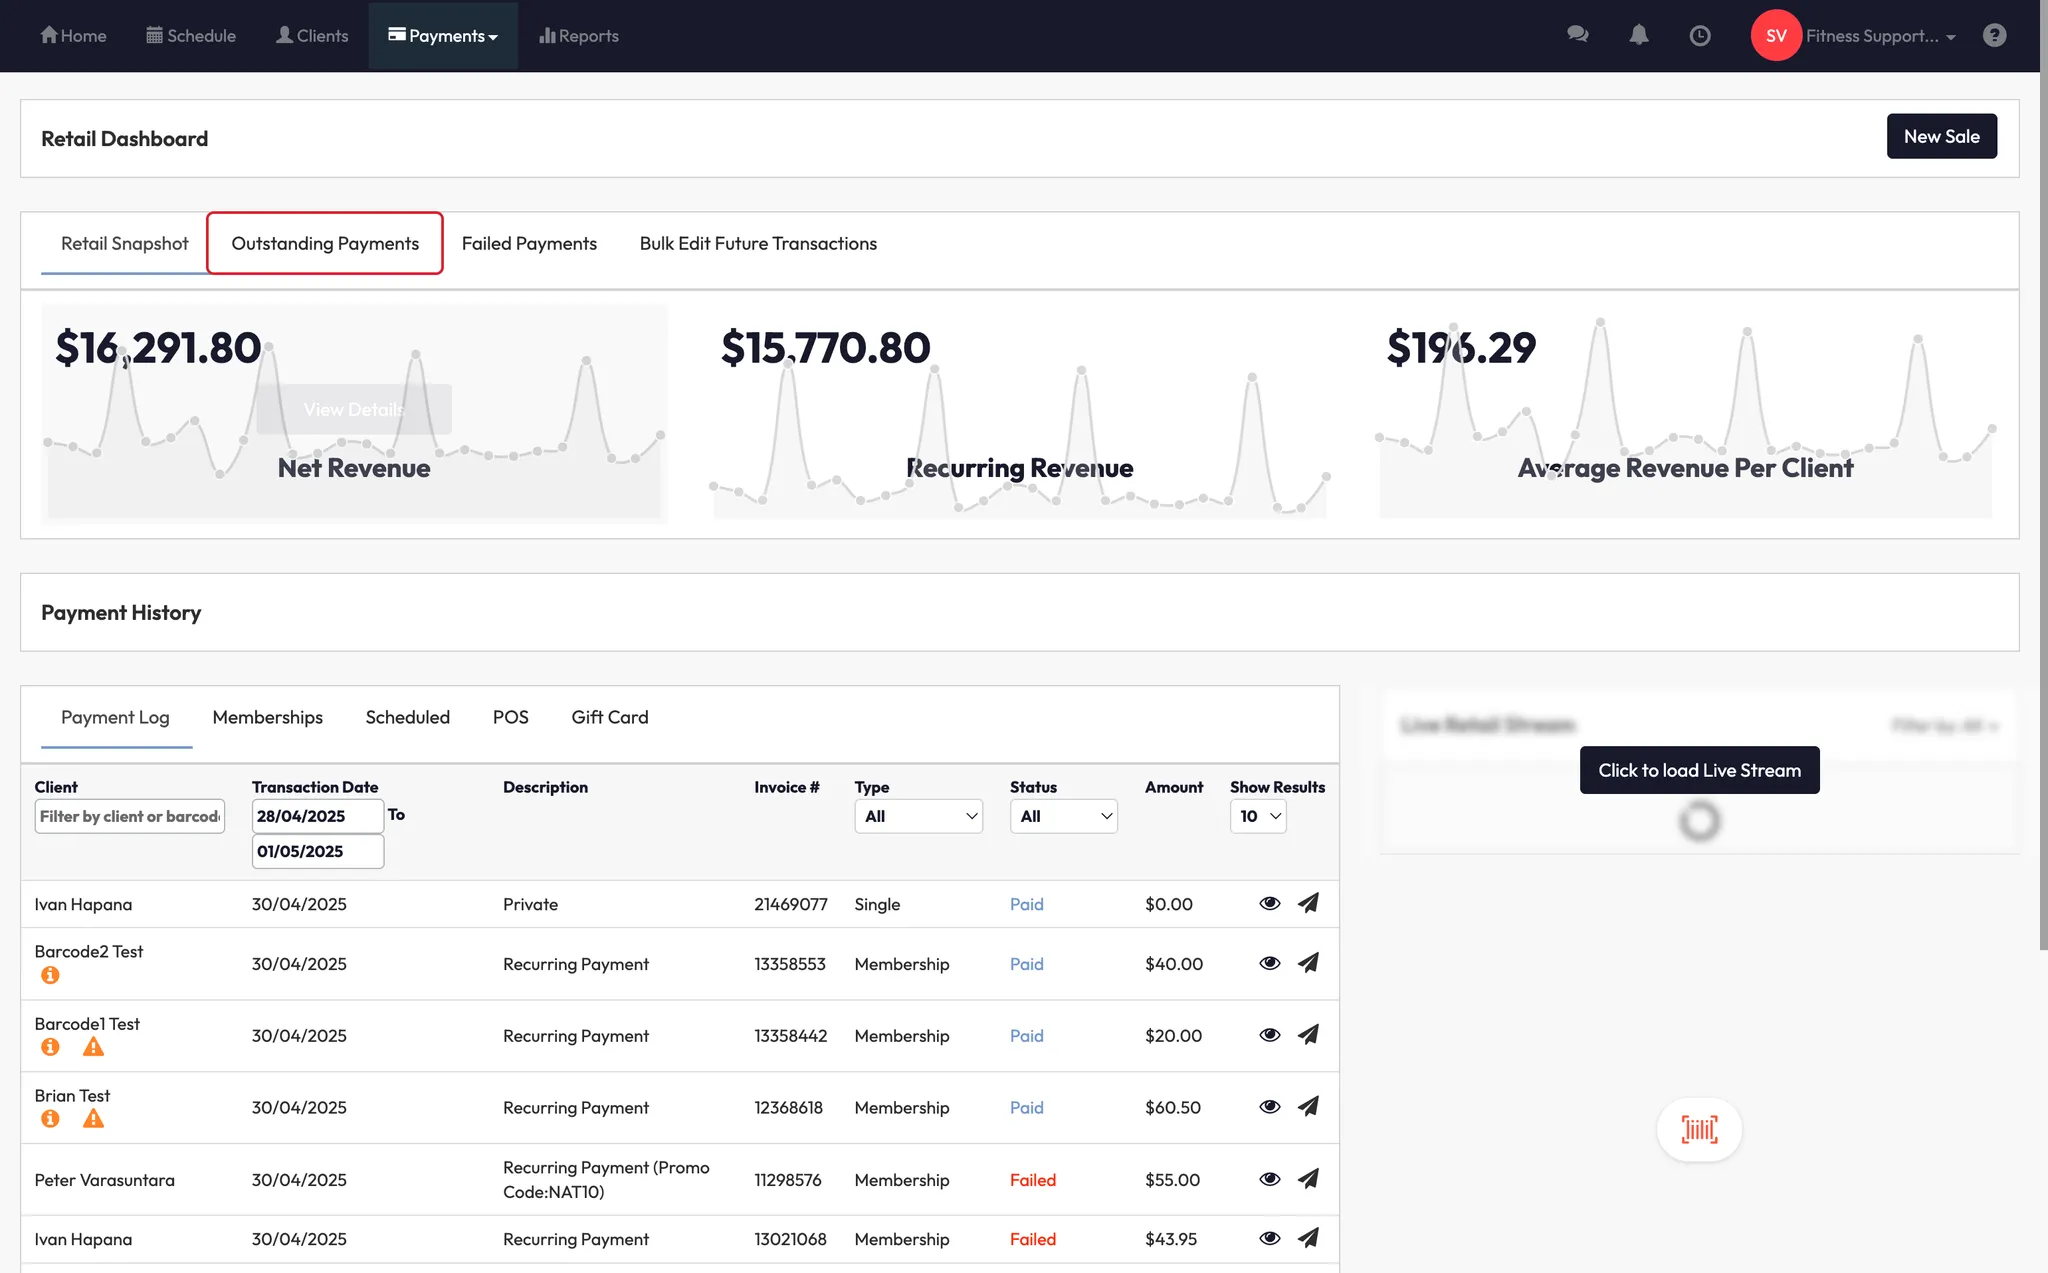Click orange warning icon under Brian Test
Image resolution: width=2048 pixels, height=1273 pixels.
(x=93, y=1119)
